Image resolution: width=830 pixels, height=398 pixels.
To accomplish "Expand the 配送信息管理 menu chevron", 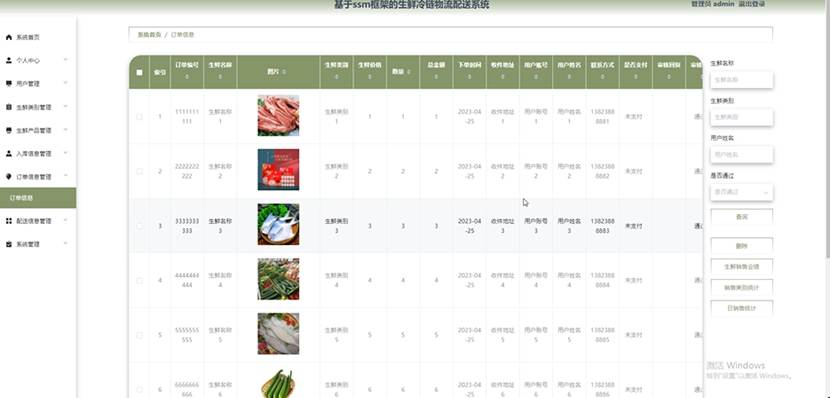I will pos(66,220).
